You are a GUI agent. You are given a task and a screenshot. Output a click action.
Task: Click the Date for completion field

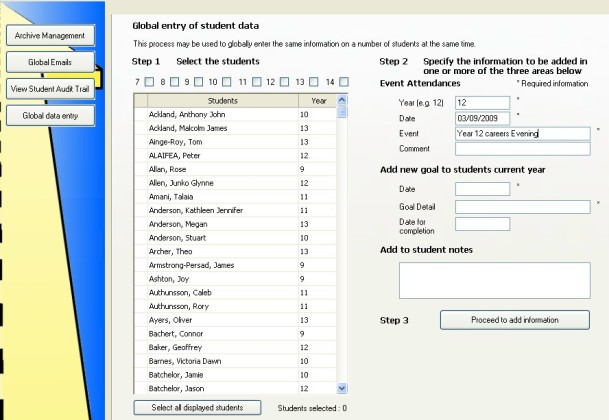482,224
